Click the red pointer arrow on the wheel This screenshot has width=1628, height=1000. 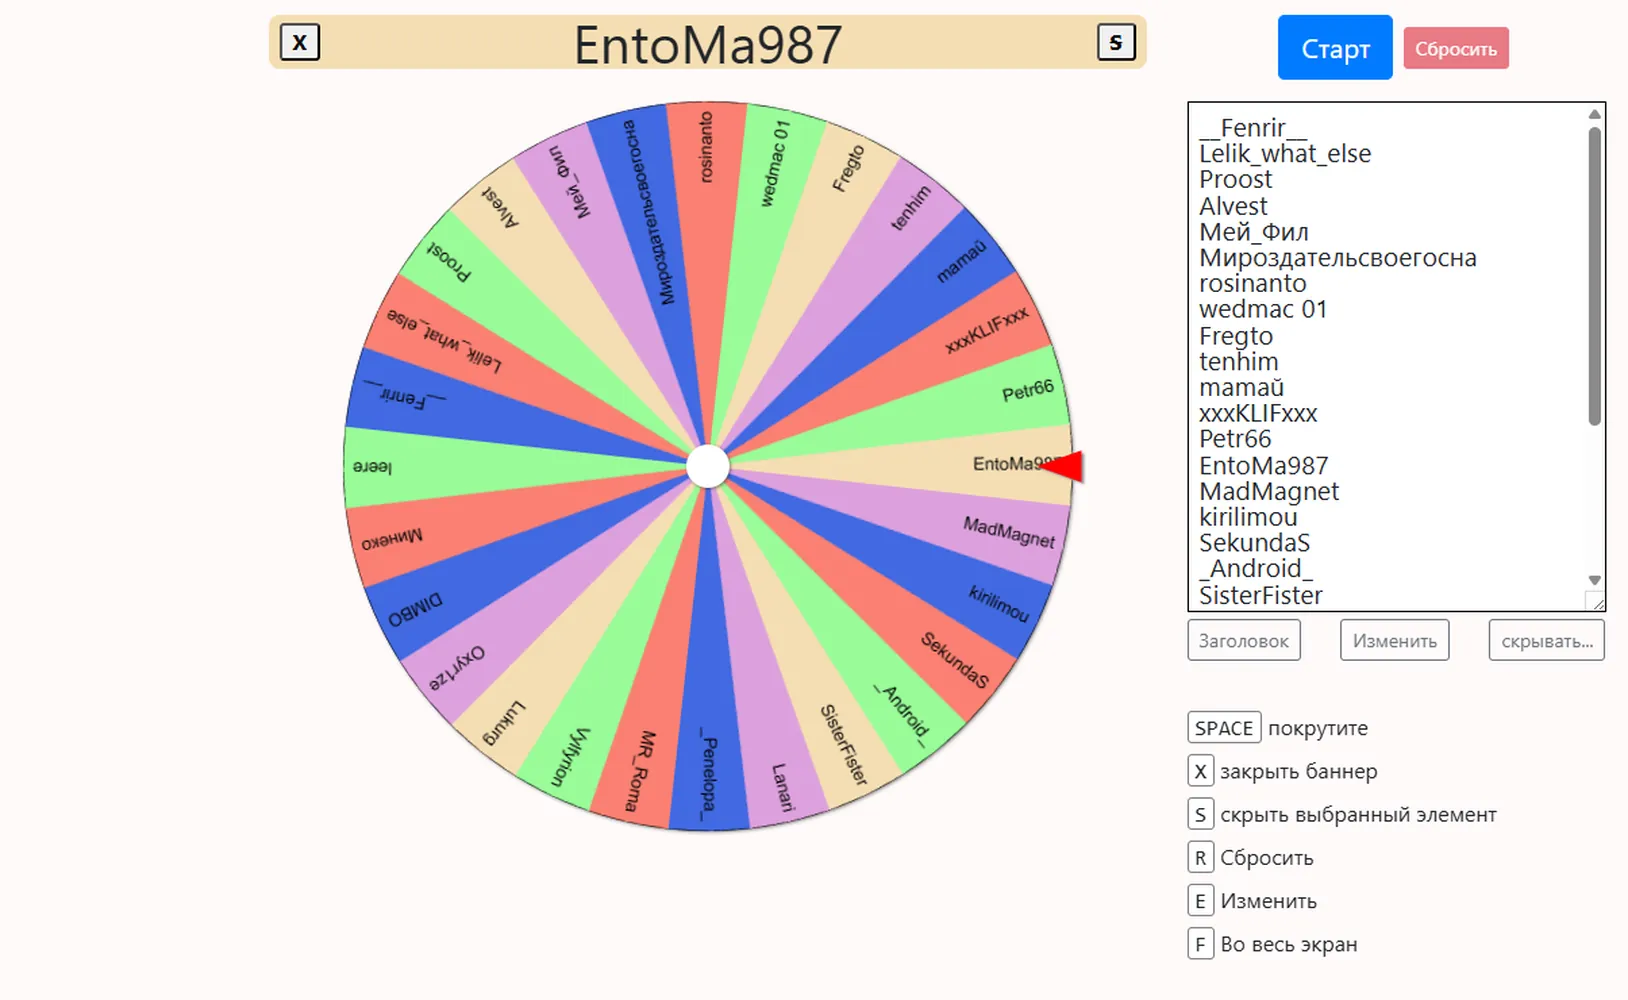tap(1062, 467)
